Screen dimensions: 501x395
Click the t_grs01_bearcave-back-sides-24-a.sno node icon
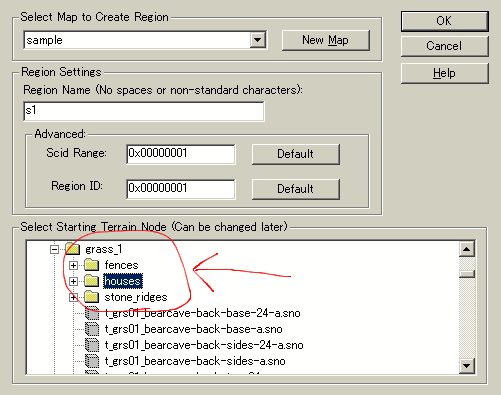(92, 345)
